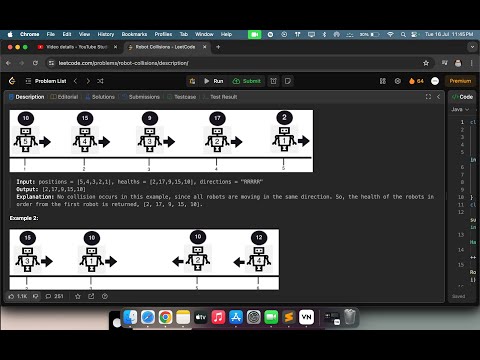
Task: Switch to the Submissions tab
Action: pos(141,97)
